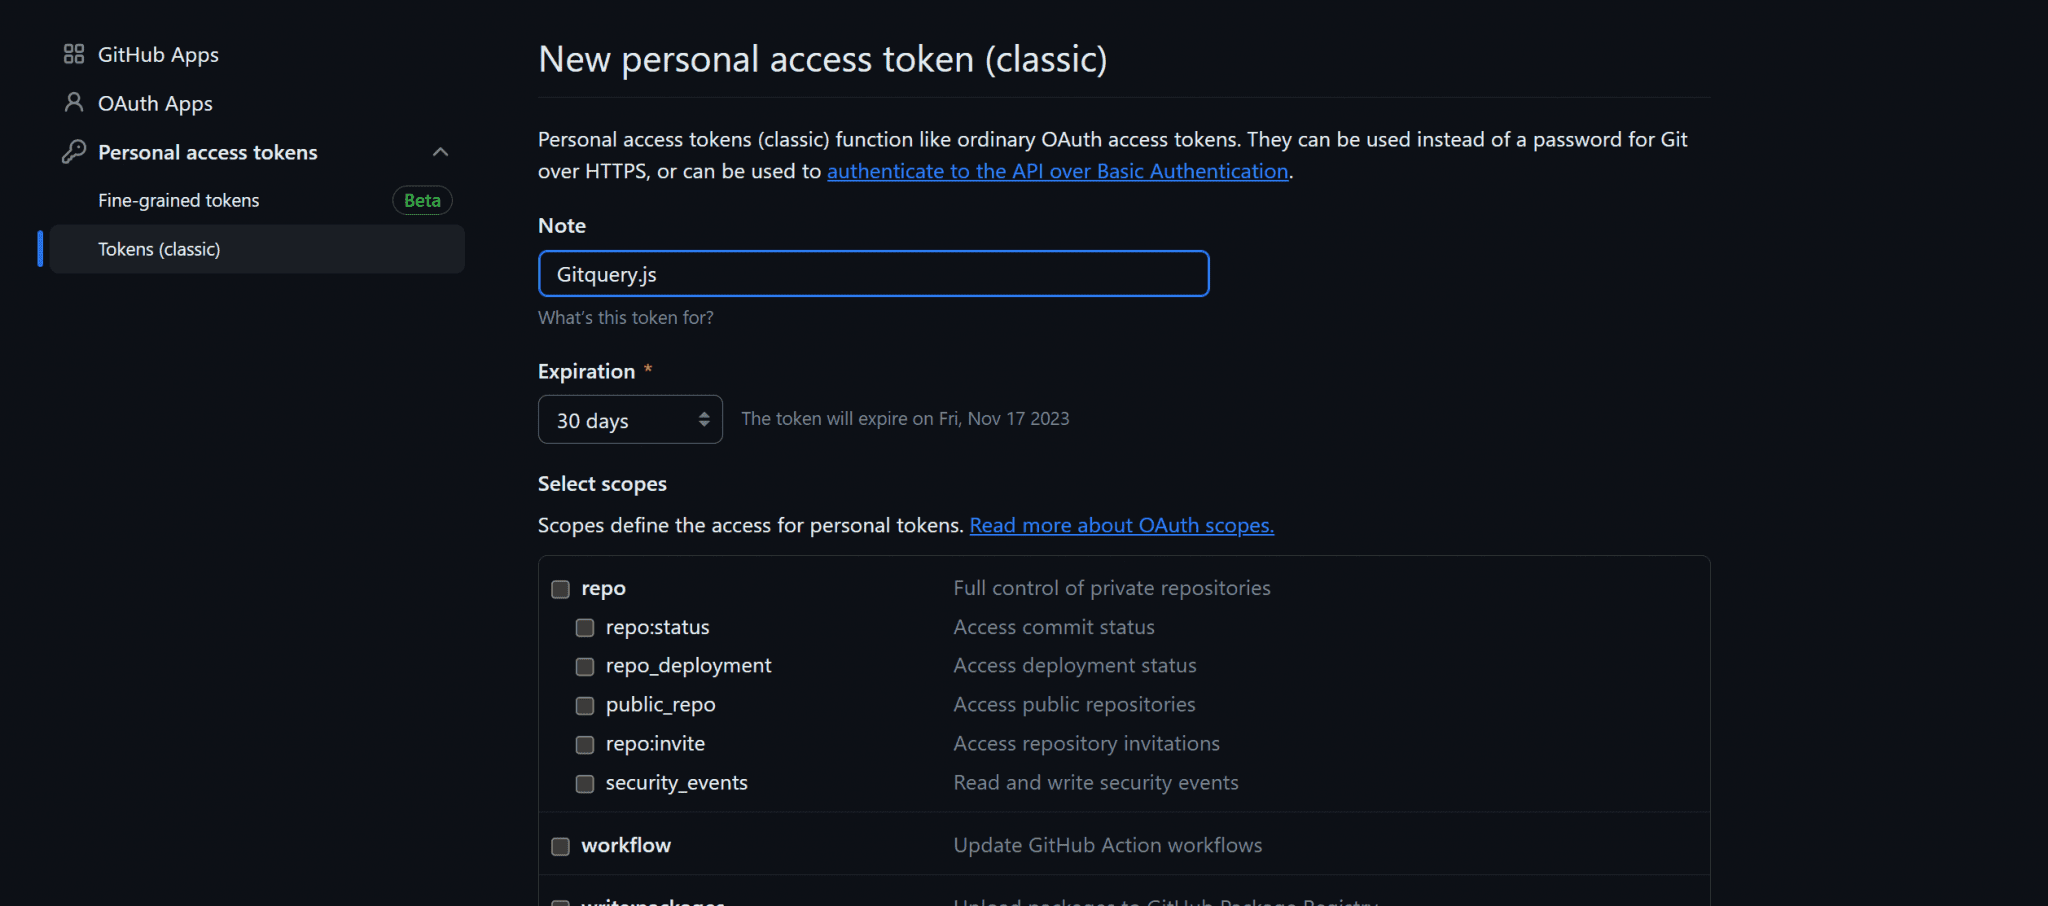Click inside the Note text field
The height and width of the screenshot is (906, 2048).
(873, 273)
